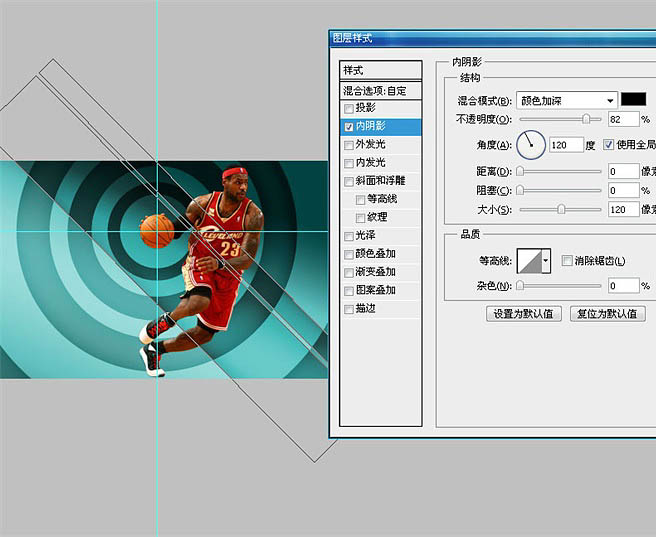Tick the 斜面和浮雕 bevel checkbox
Viewport: 656px width, 537px height.
pyautogui.click(x=348, y=182)
